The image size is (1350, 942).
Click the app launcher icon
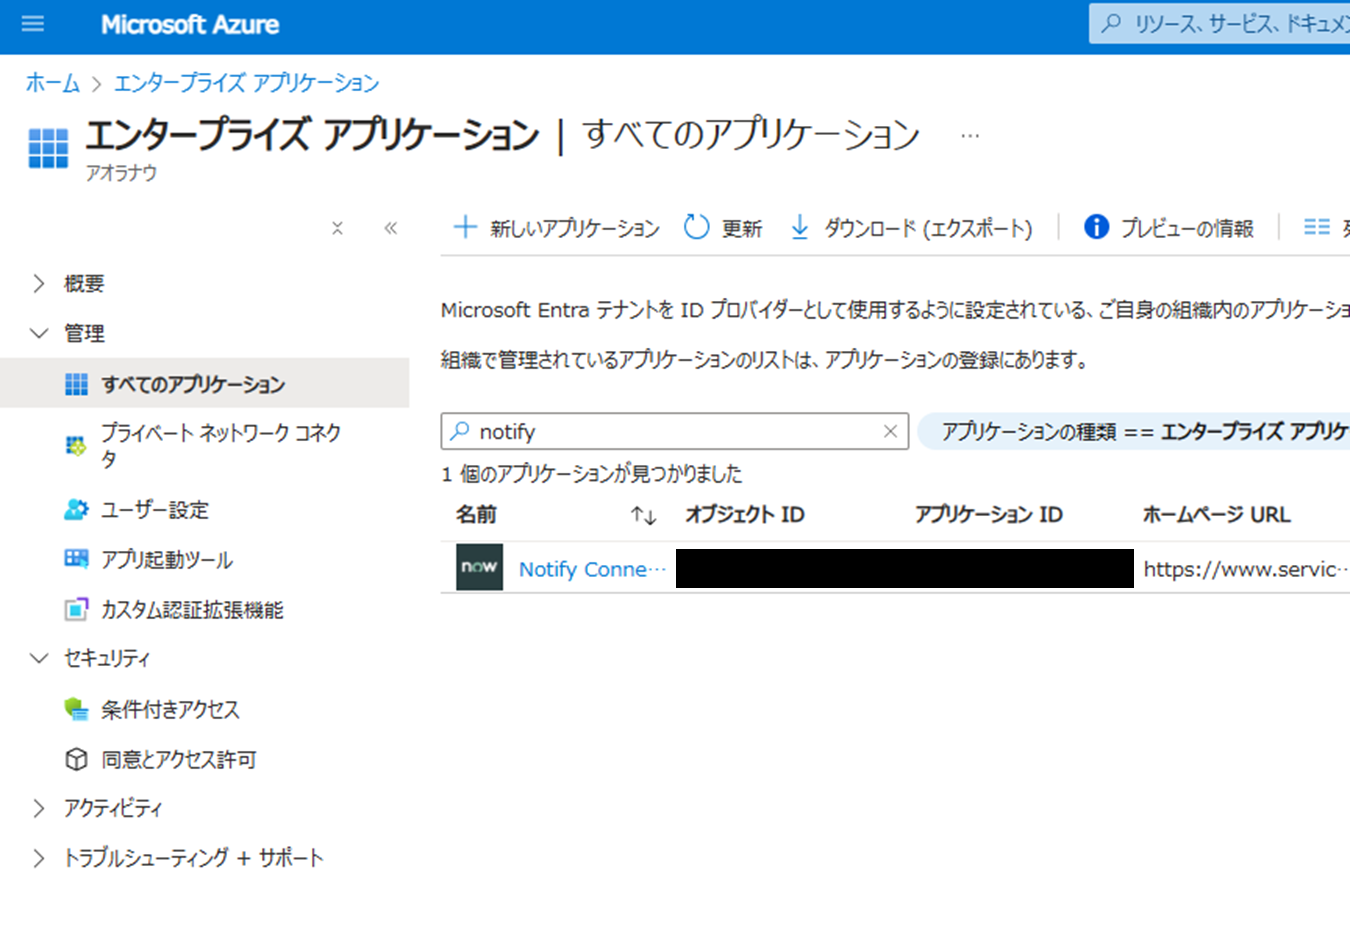point(76,559)
